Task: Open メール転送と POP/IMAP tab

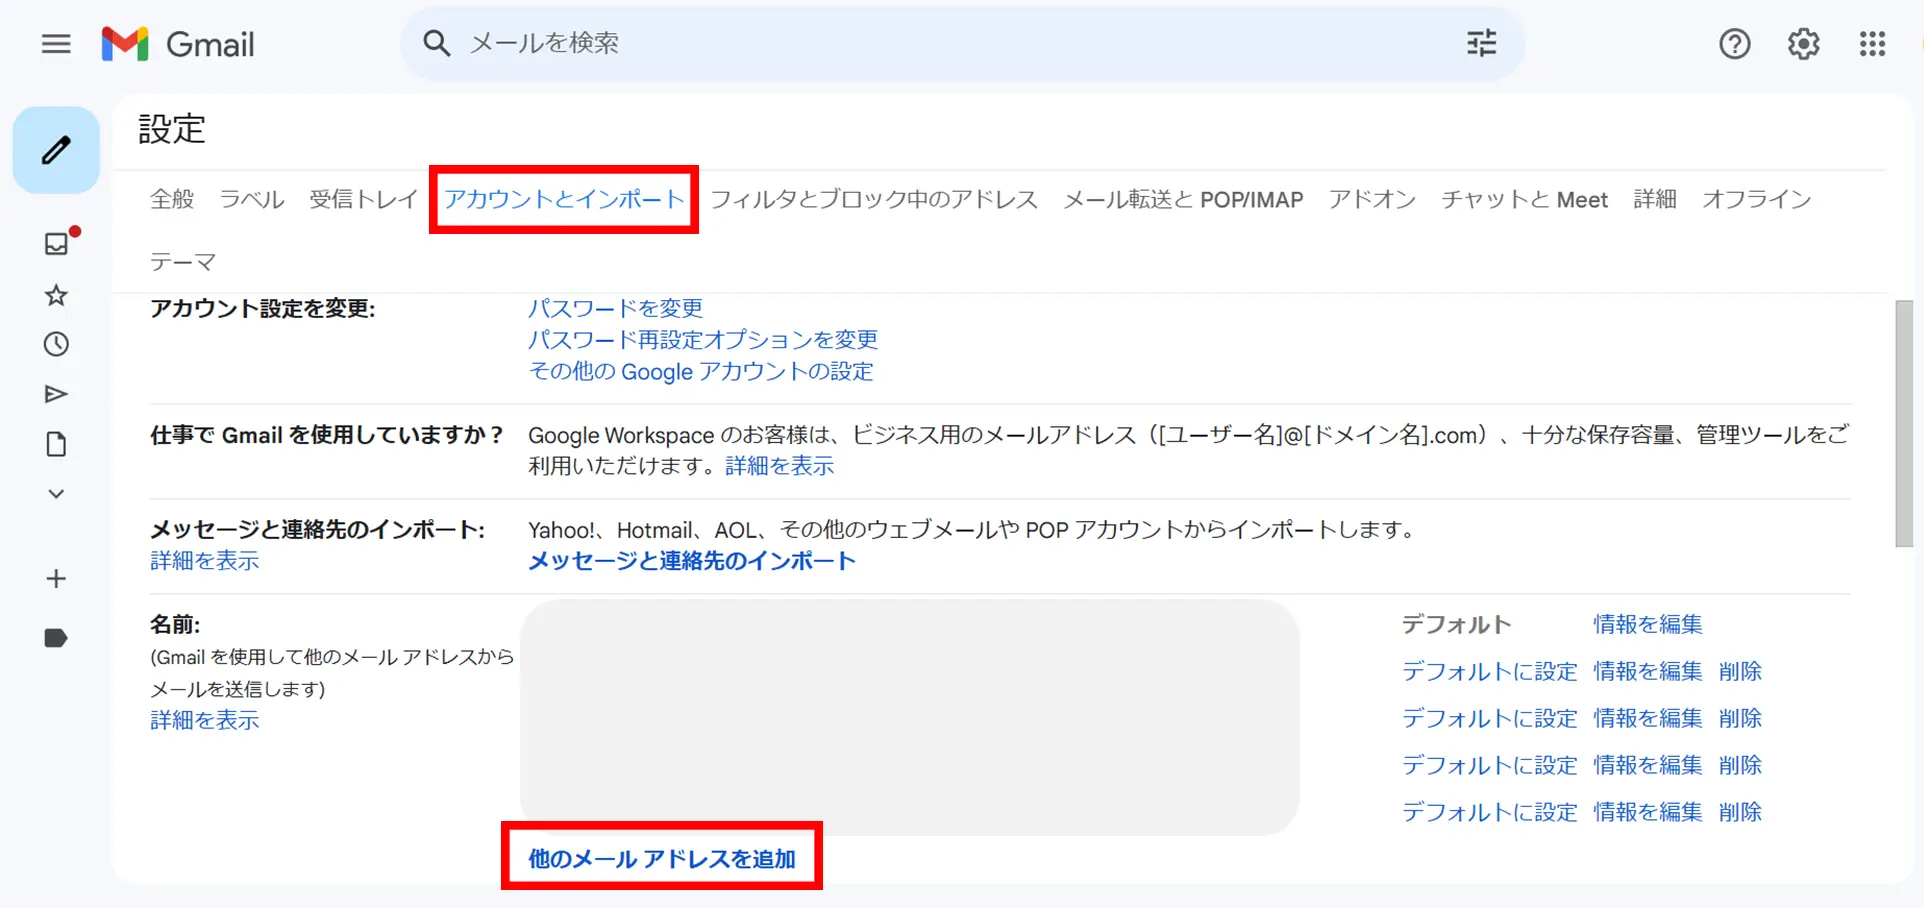Action: coord(1183,199)
